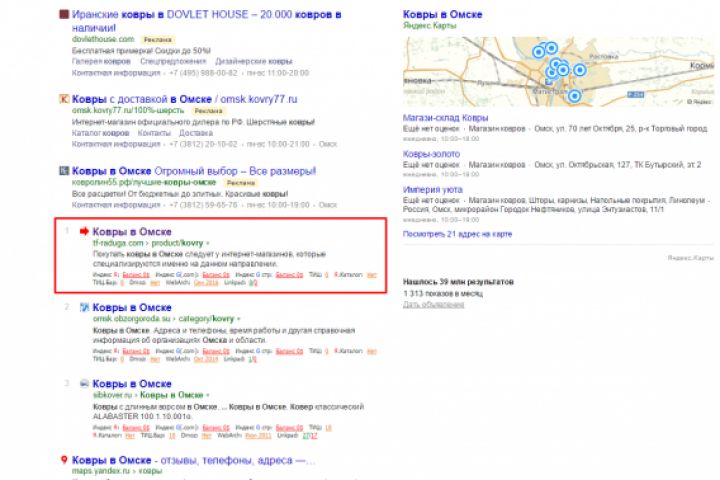Click the ковролин55.рф green URL
The image size is (720, 480).
(144, 182)
